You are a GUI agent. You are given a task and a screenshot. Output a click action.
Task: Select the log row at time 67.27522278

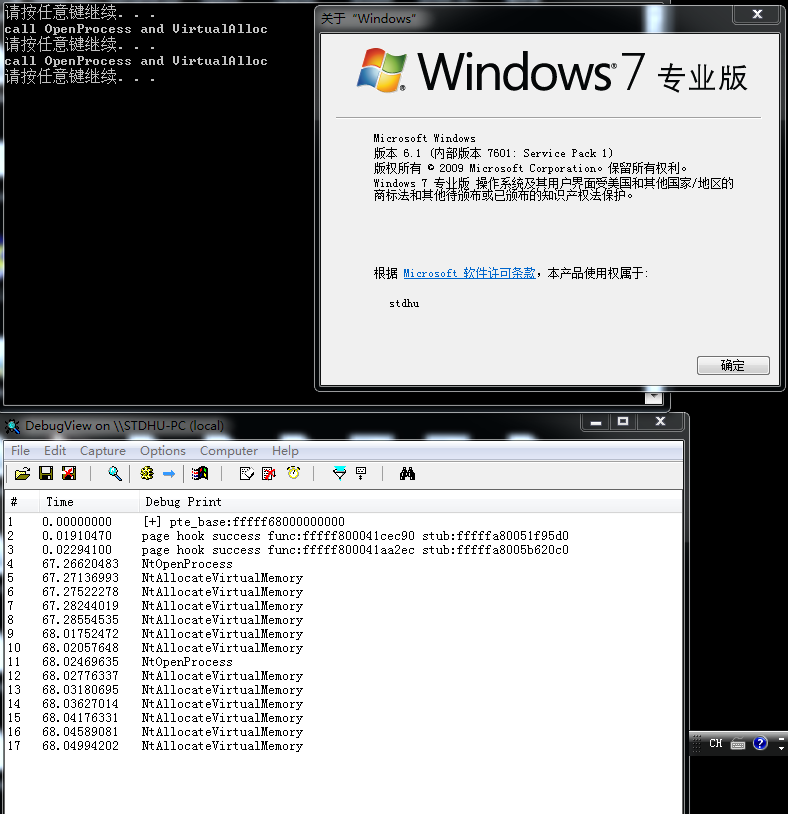343,592
